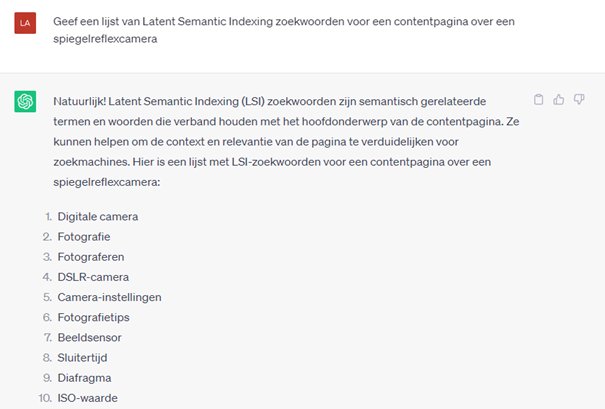
Task: Click the "Beeldsensor" keyword
Action: [x=88, y=338]
